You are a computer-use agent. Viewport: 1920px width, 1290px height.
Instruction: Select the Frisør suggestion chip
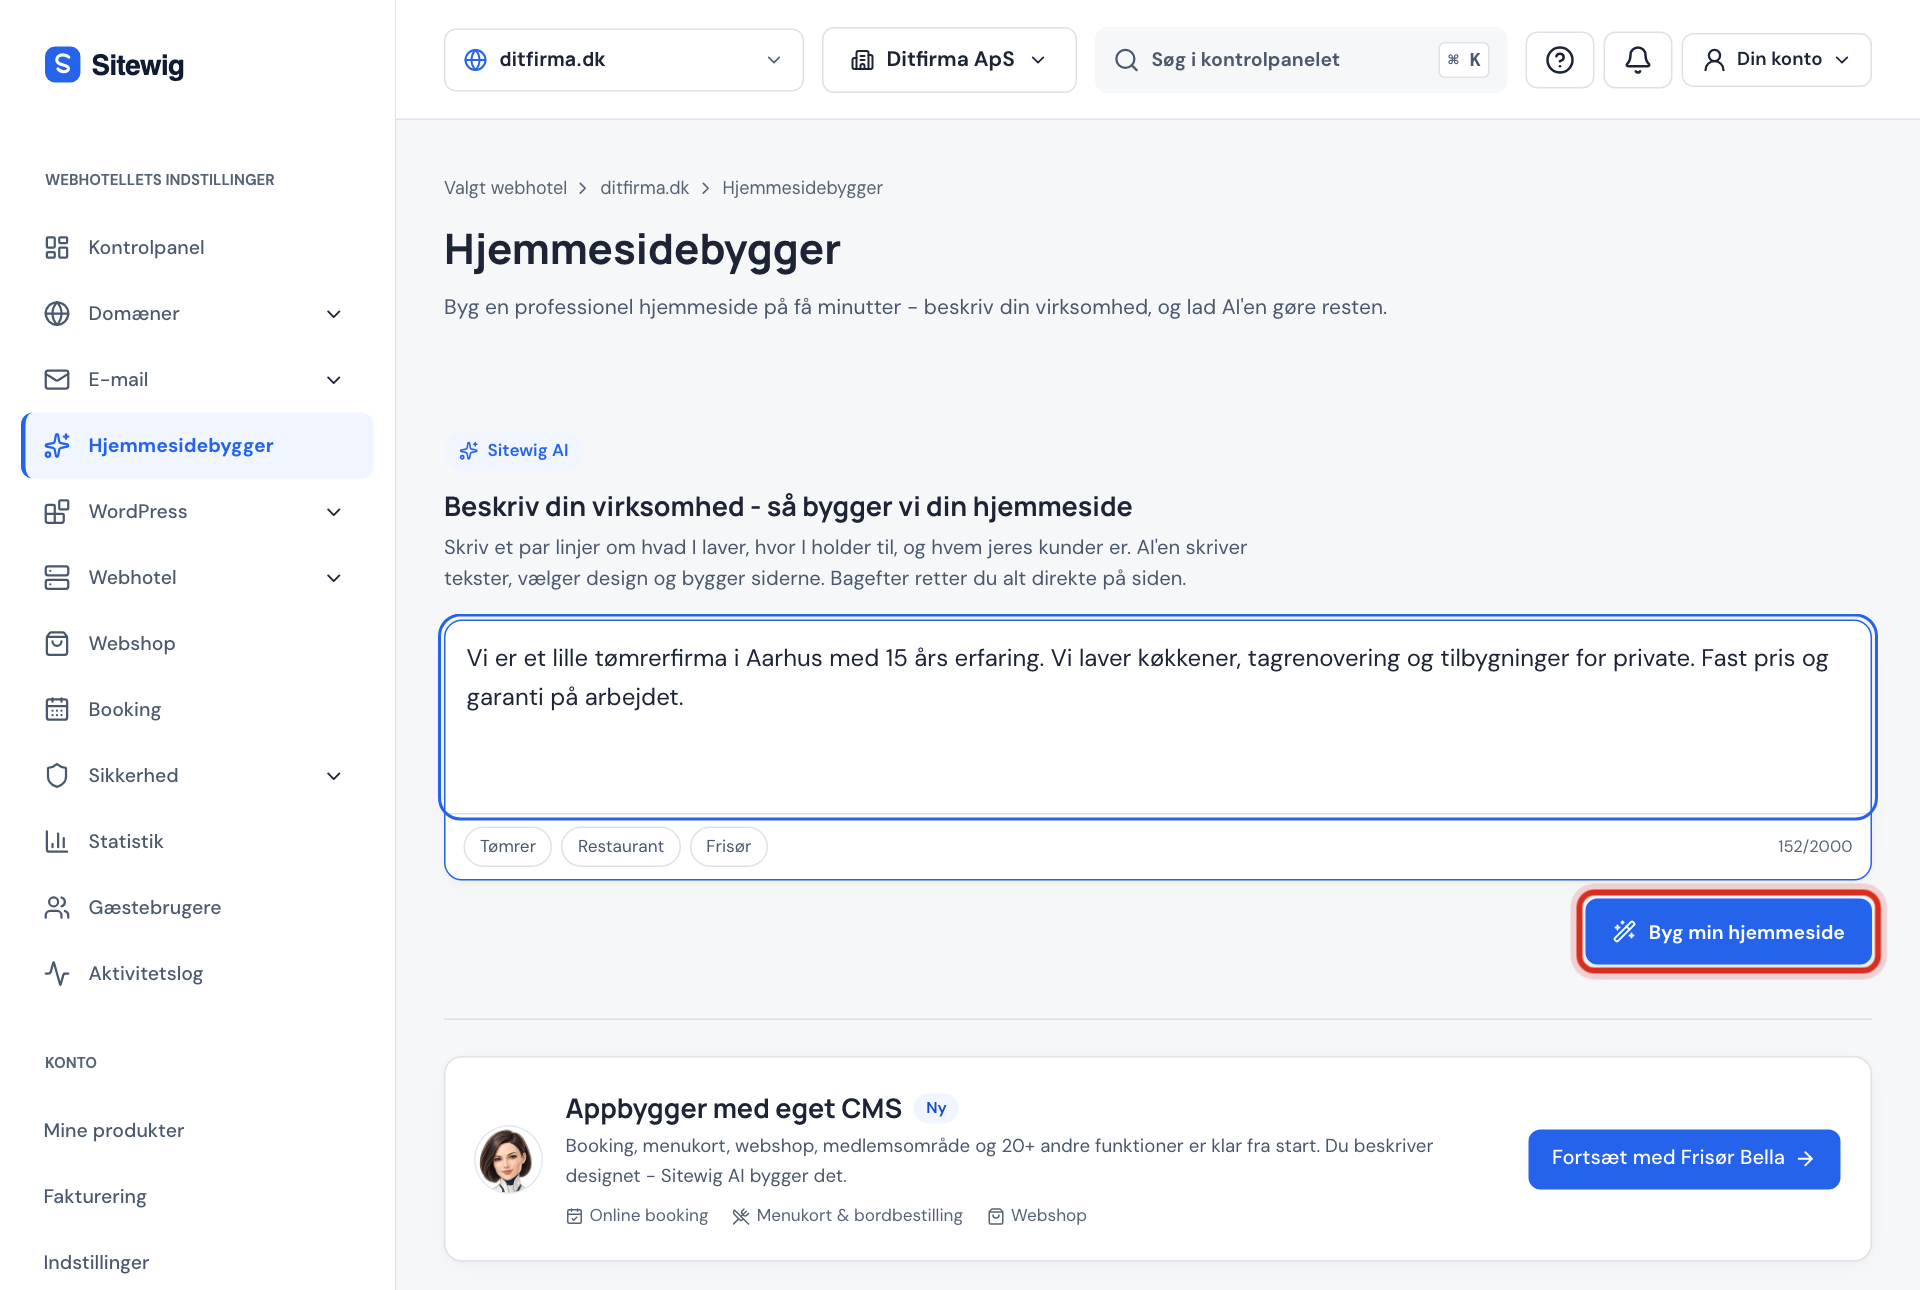pyautogui.click(x=728, y=846)
